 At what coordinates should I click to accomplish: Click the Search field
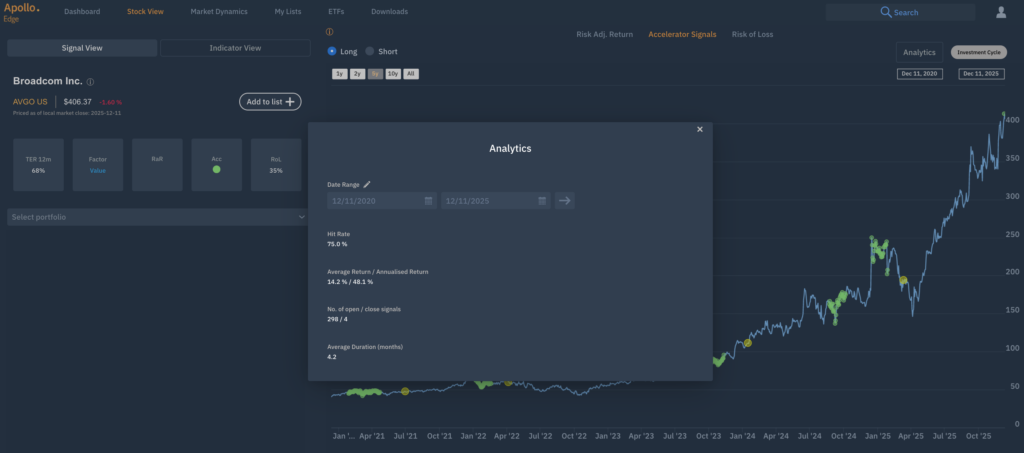click(900, 12)
